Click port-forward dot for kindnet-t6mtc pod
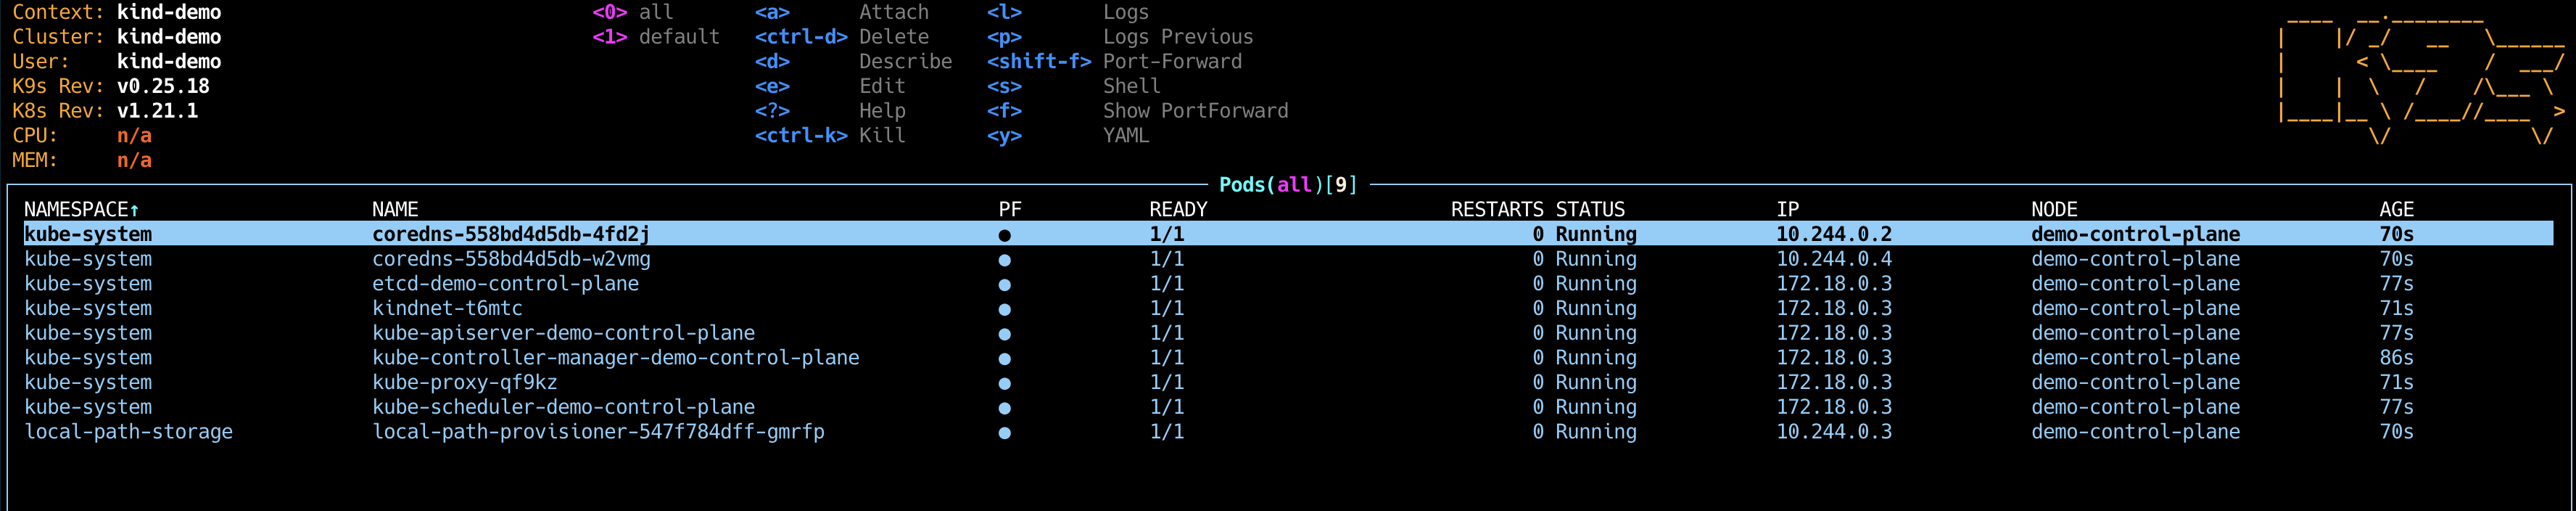 point(1004,310)
